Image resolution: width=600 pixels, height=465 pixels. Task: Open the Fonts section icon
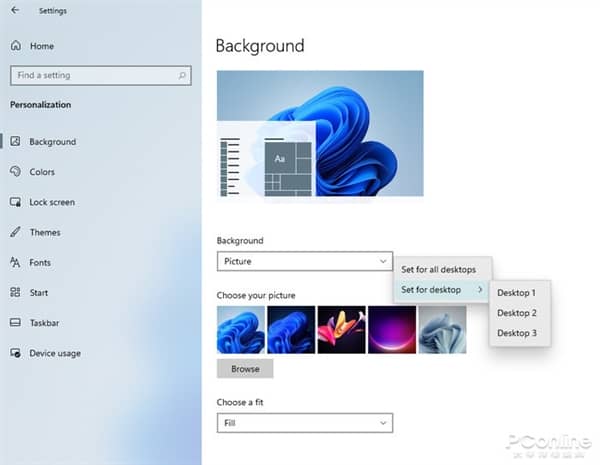(x=15, y=262)
